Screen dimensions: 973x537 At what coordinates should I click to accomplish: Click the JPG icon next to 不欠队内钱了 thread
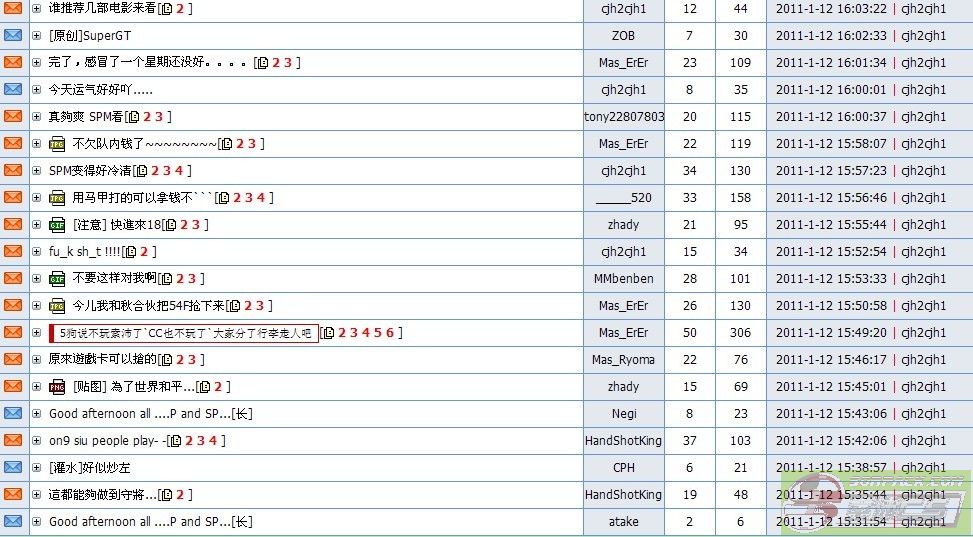click(x=57, y=144)
